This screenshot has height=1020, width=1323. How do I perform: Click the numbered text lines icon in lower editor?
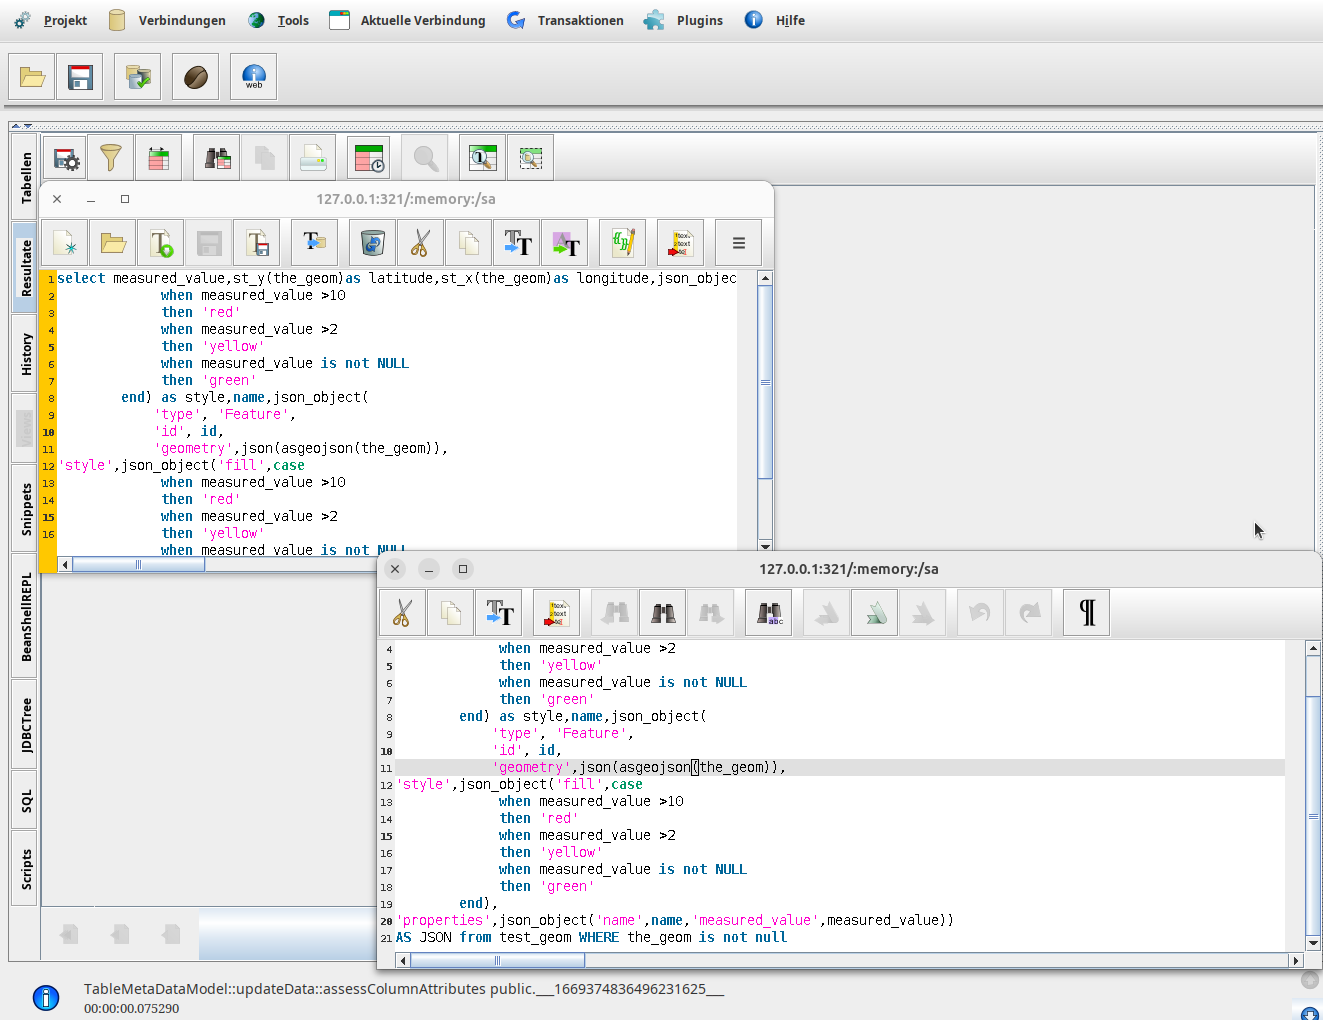(556, 612)
